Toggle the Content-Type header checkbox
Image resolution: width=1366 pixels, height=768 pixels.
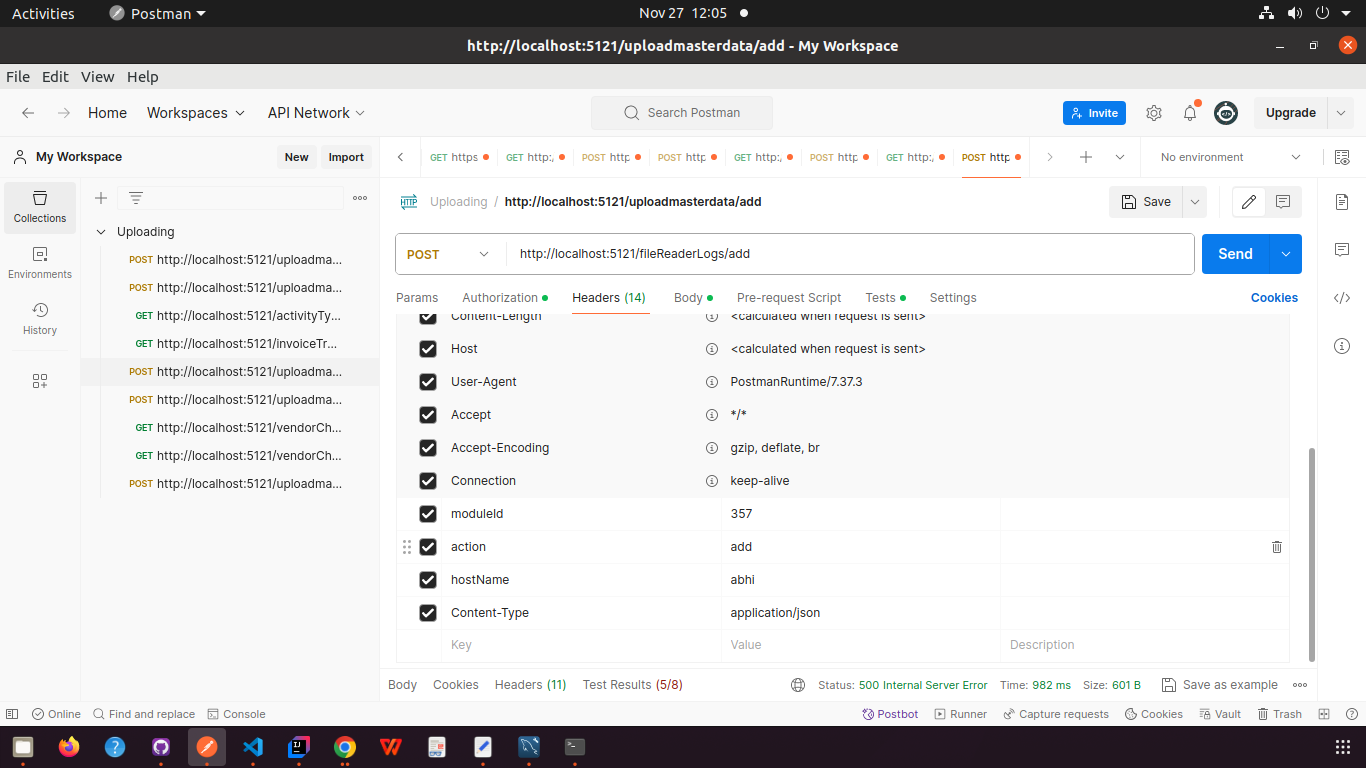click(428, 613)
